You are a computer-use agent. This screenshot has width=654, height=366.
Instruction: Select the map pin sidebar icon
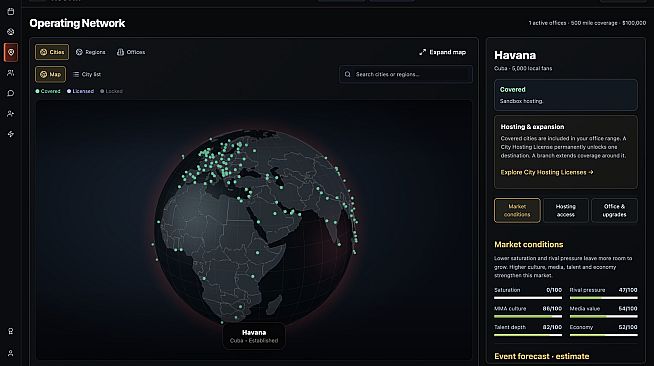click(11, 52)
